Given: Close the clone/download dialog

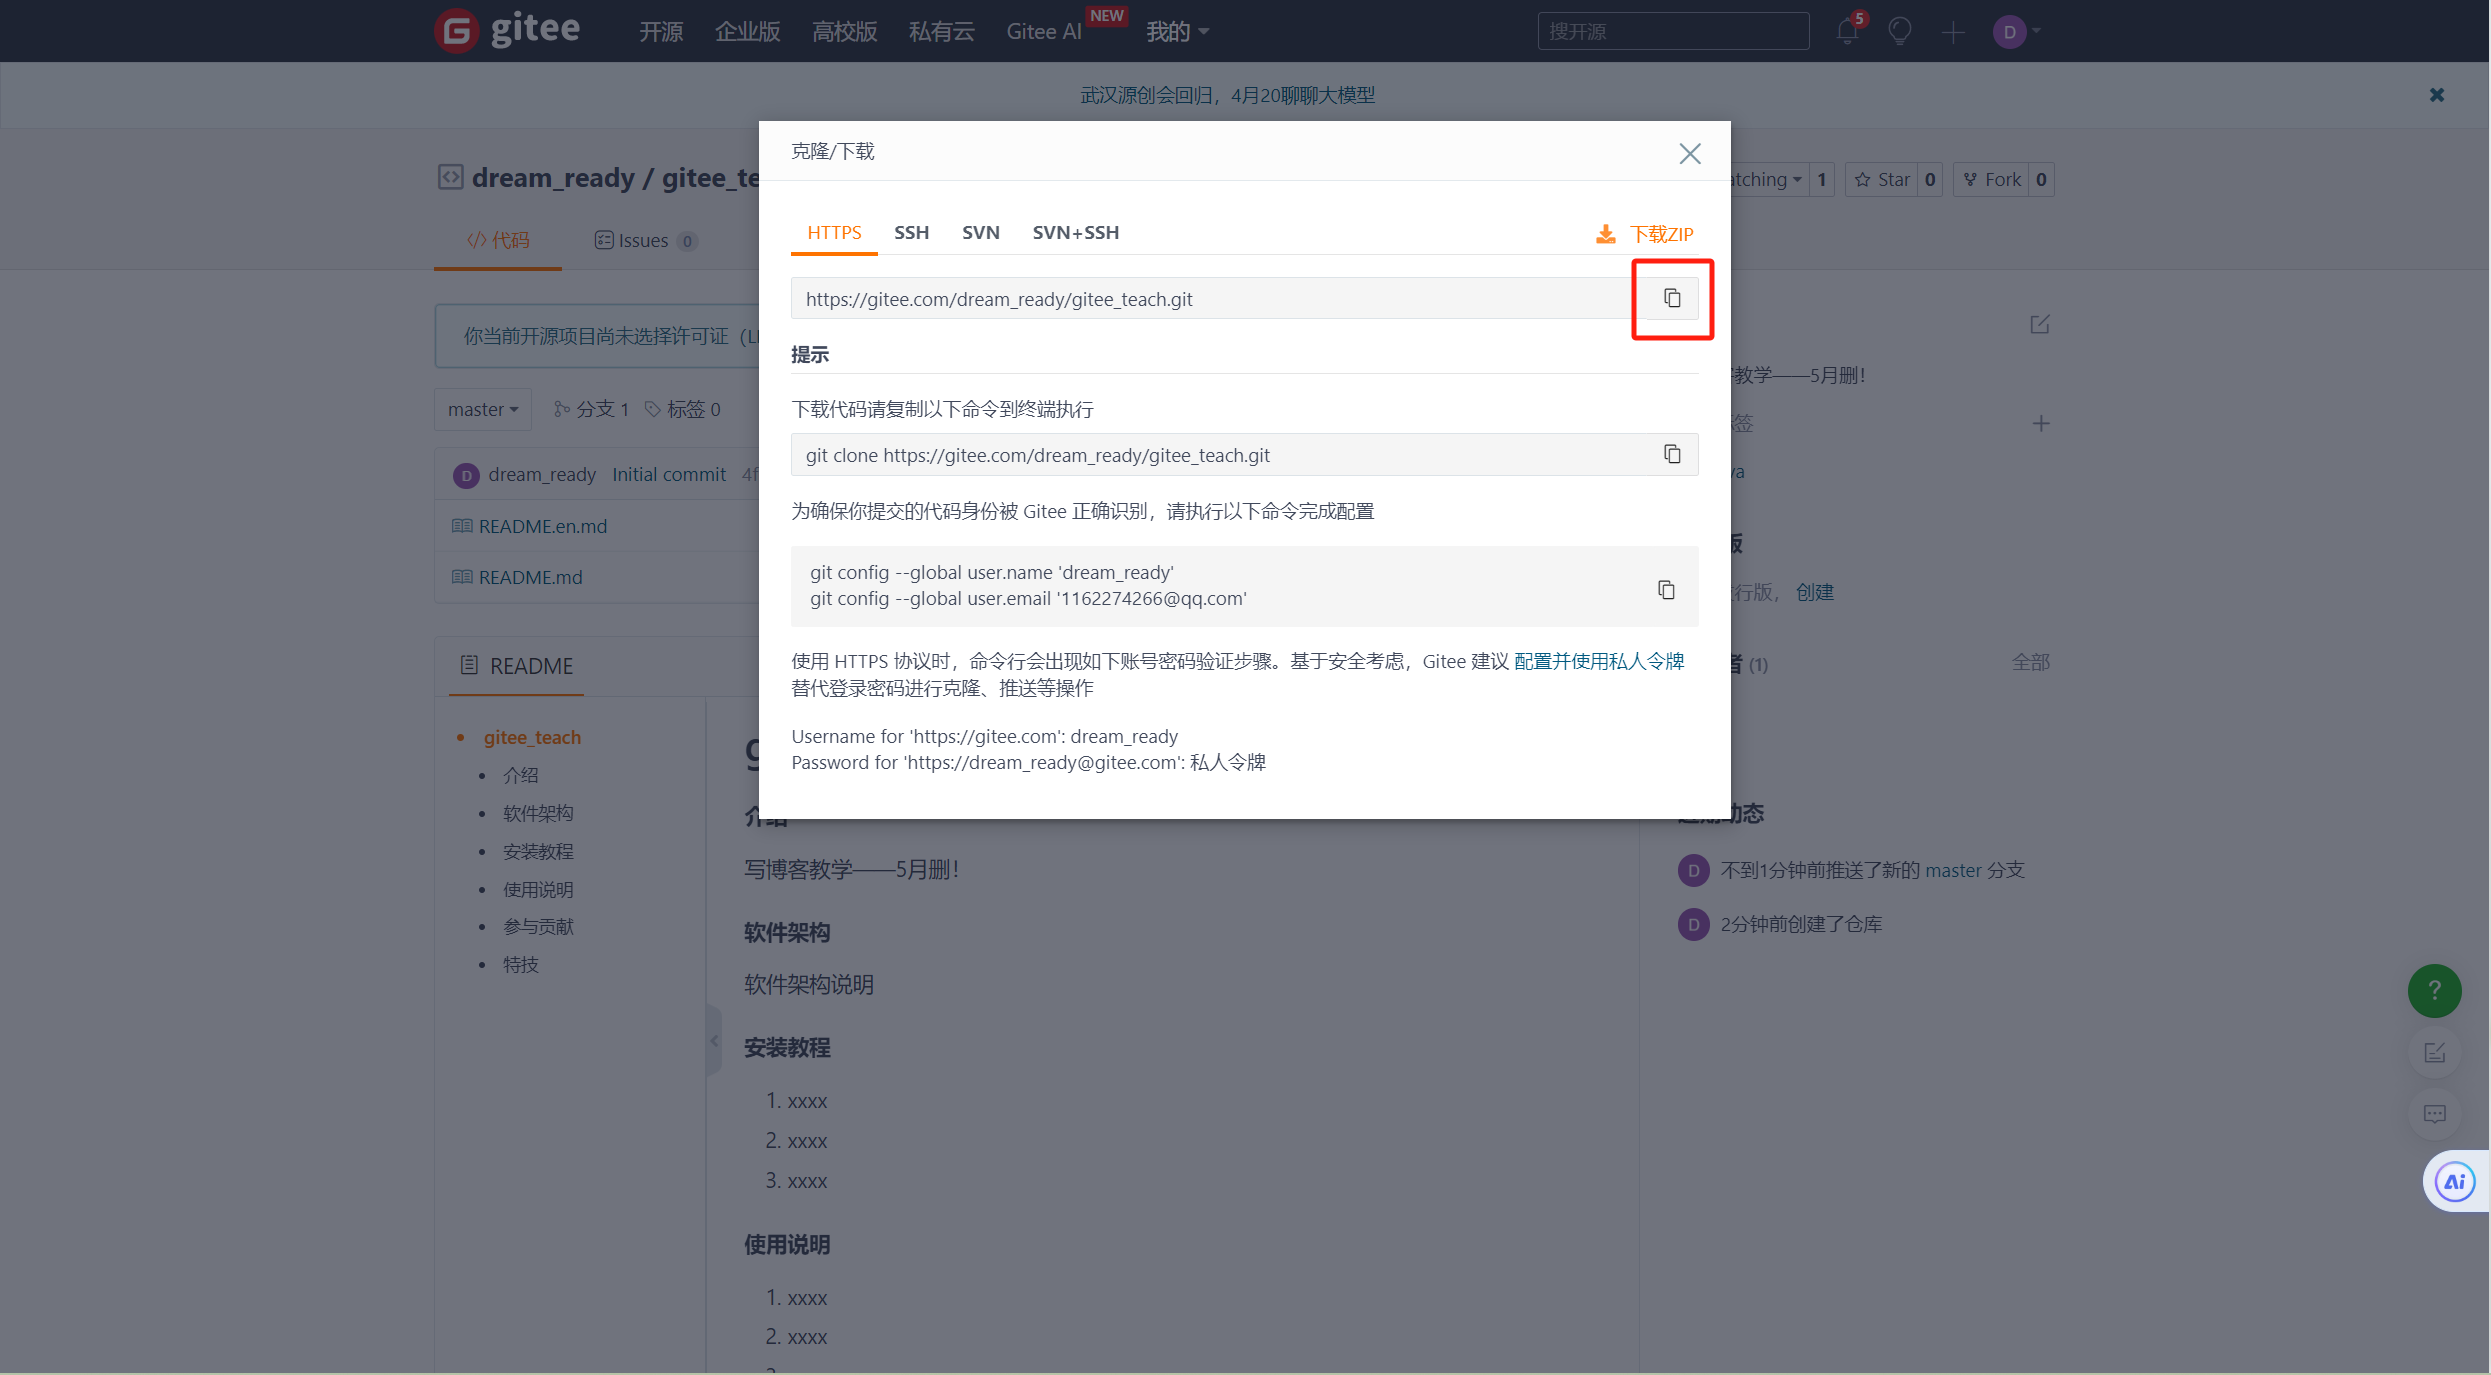Looking at the screenshot, I should [1689, 153].
